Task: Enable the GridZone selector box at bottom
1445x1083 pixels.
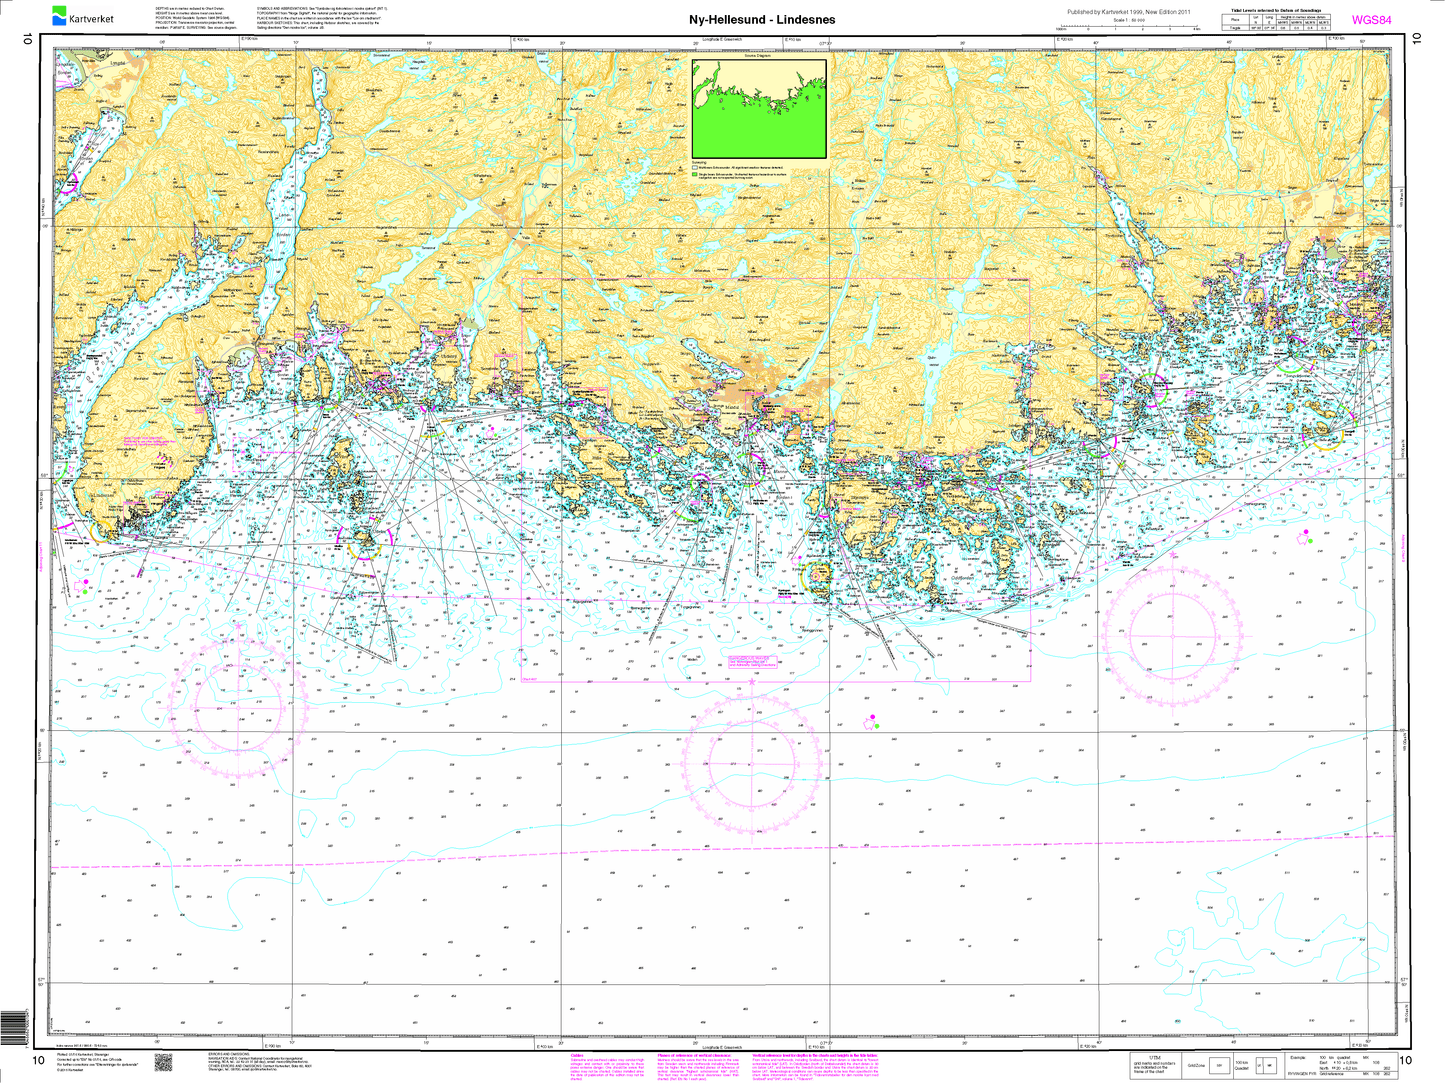Action: tap(1218, 1064)
